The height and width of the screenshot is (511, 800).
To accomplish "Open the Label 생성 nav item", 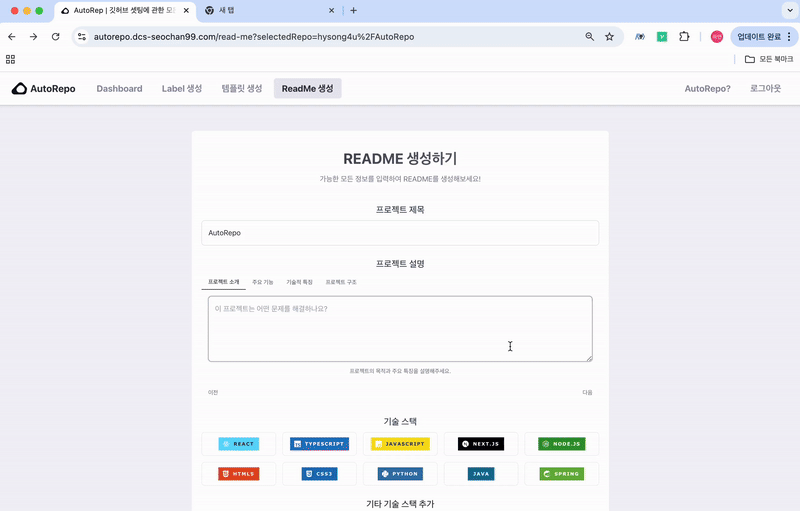I will click(x=182, y=89).
